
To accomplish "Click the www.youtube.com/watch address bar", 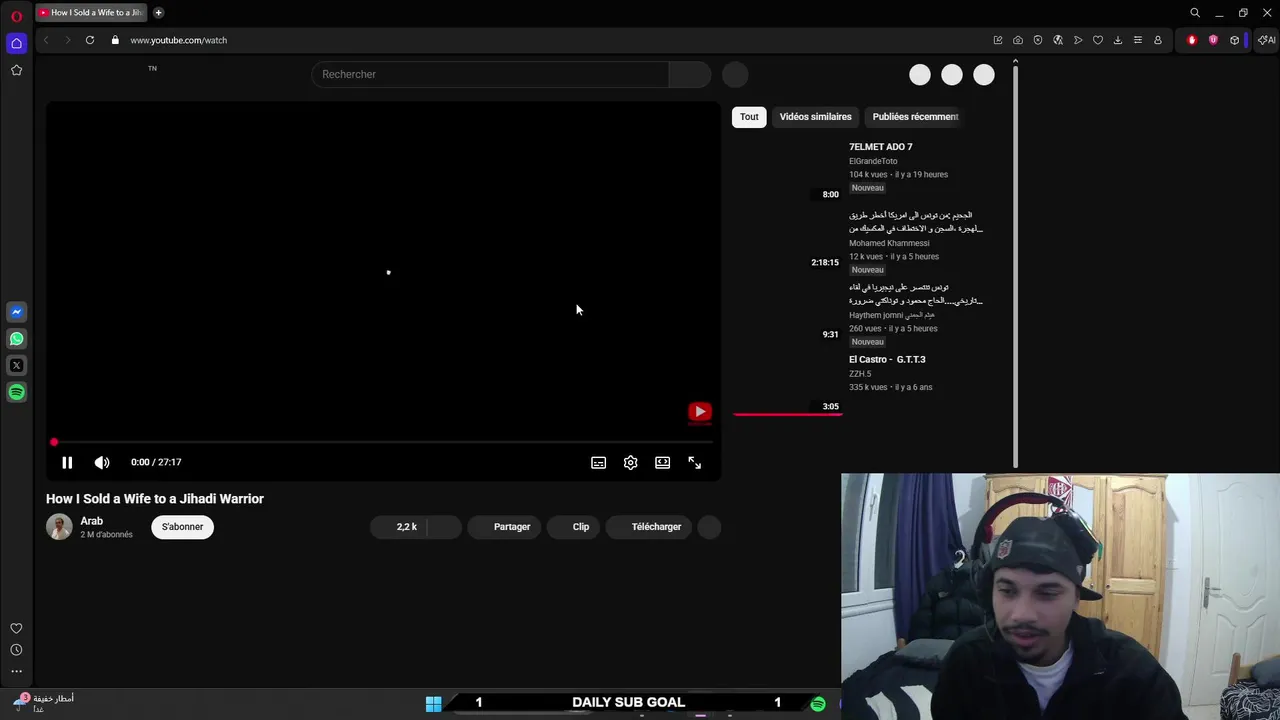I will click(178, 40).
